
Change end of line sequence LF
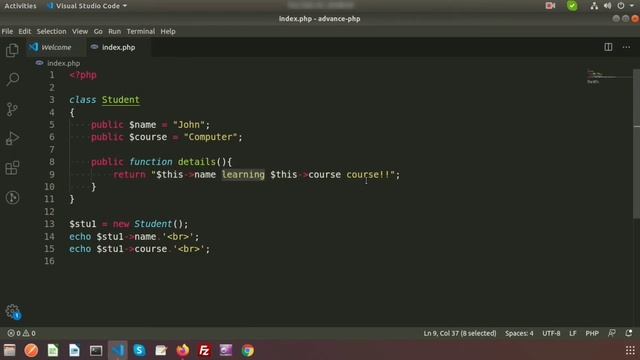(x=573, y=333)
